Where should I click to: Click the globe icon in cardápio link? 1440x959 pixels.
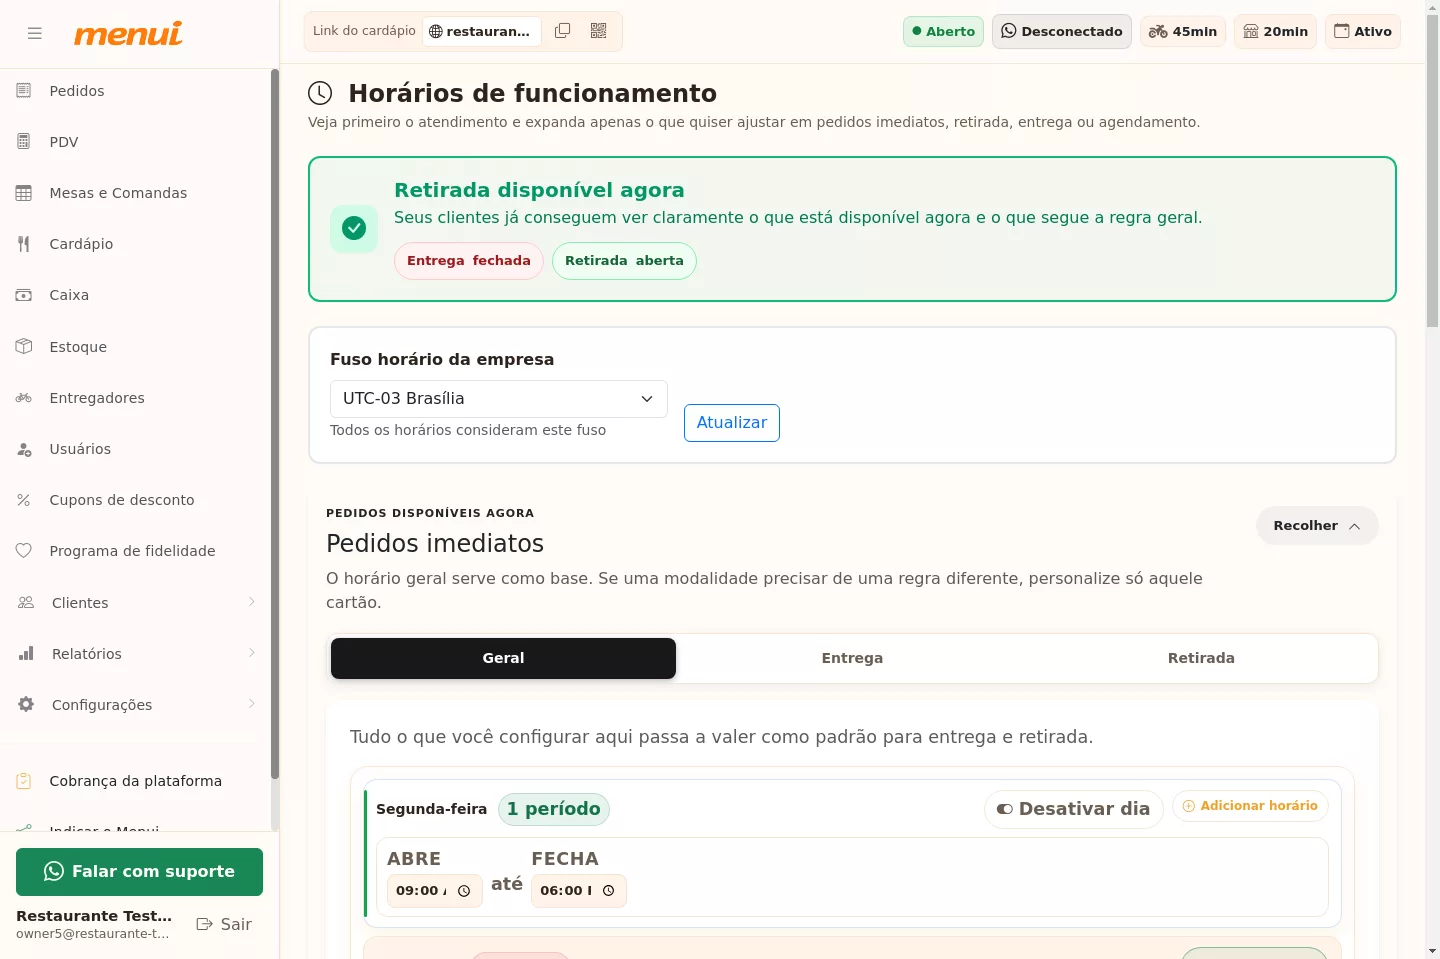435,32
